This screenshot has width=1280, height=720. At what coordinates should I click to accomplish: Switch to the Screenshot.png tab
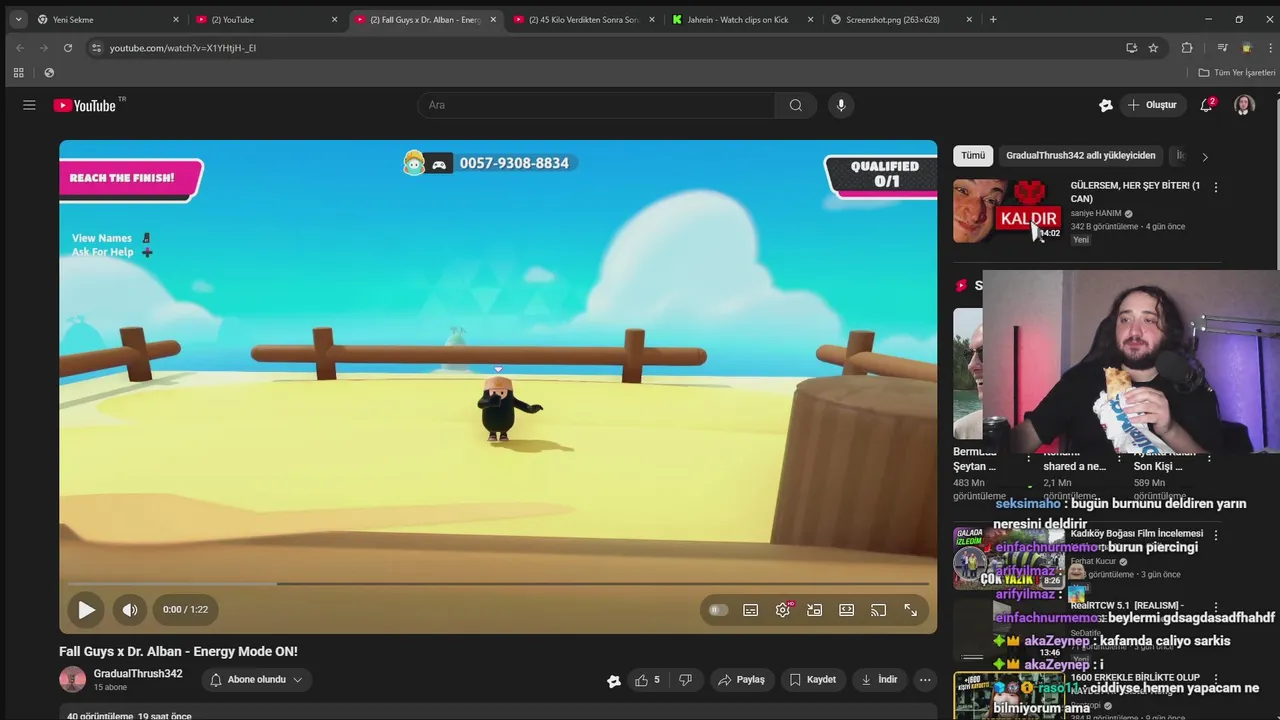901,19
